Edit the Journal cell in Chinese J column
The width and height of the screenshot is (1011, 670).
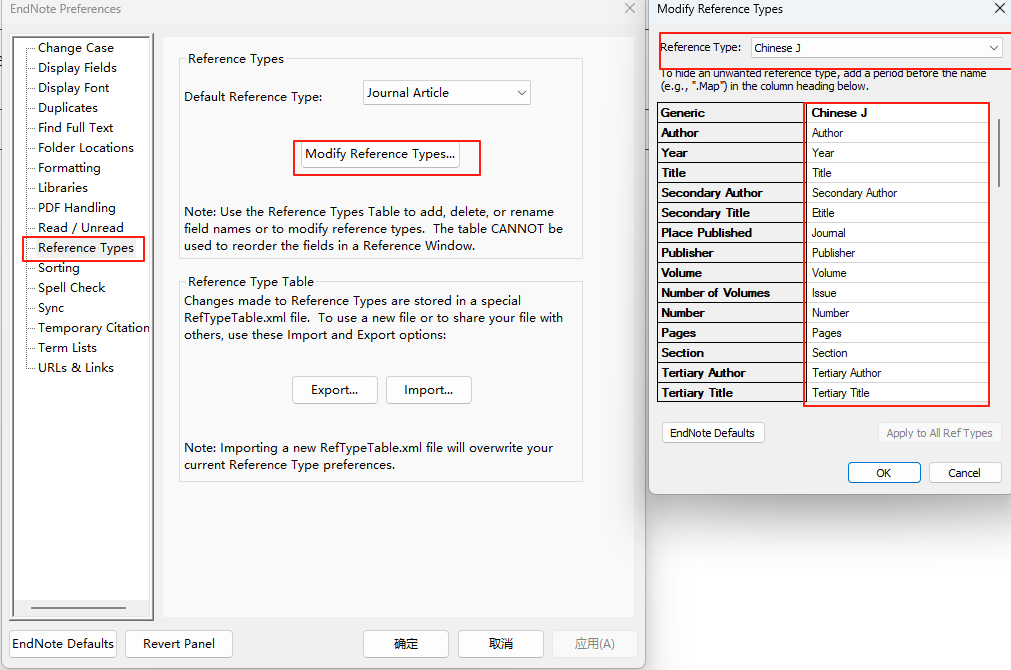pyautogui.click(x=898, y=233)
